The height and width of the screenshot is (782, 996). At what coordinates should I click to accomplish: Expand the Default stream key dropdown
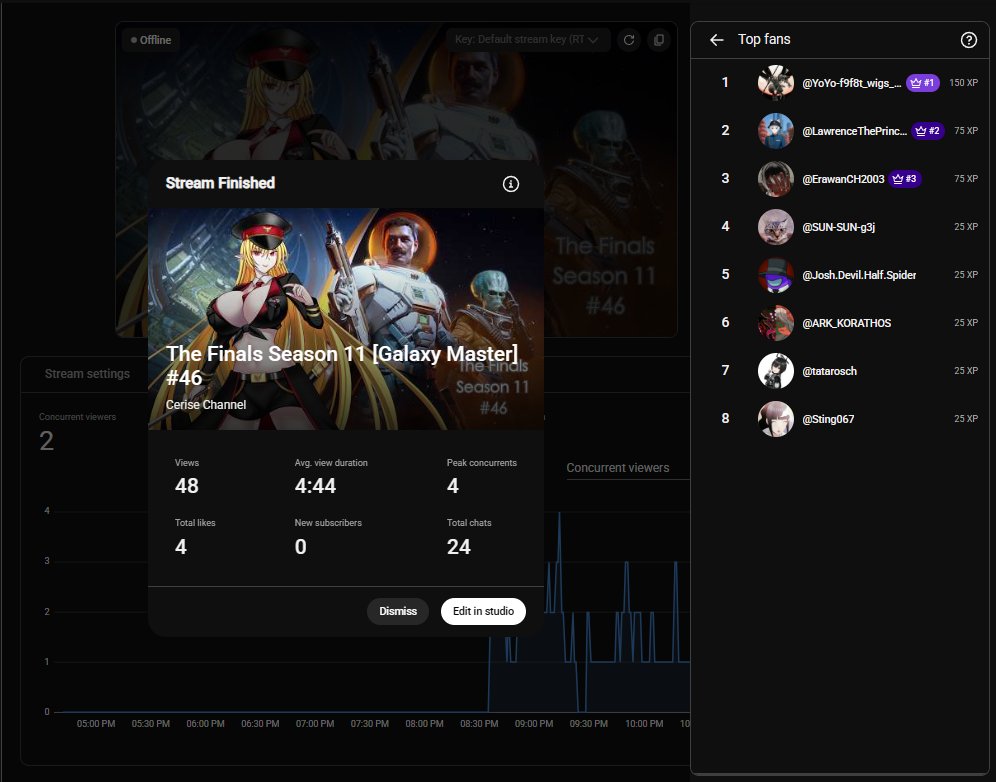tap(528, 39)
